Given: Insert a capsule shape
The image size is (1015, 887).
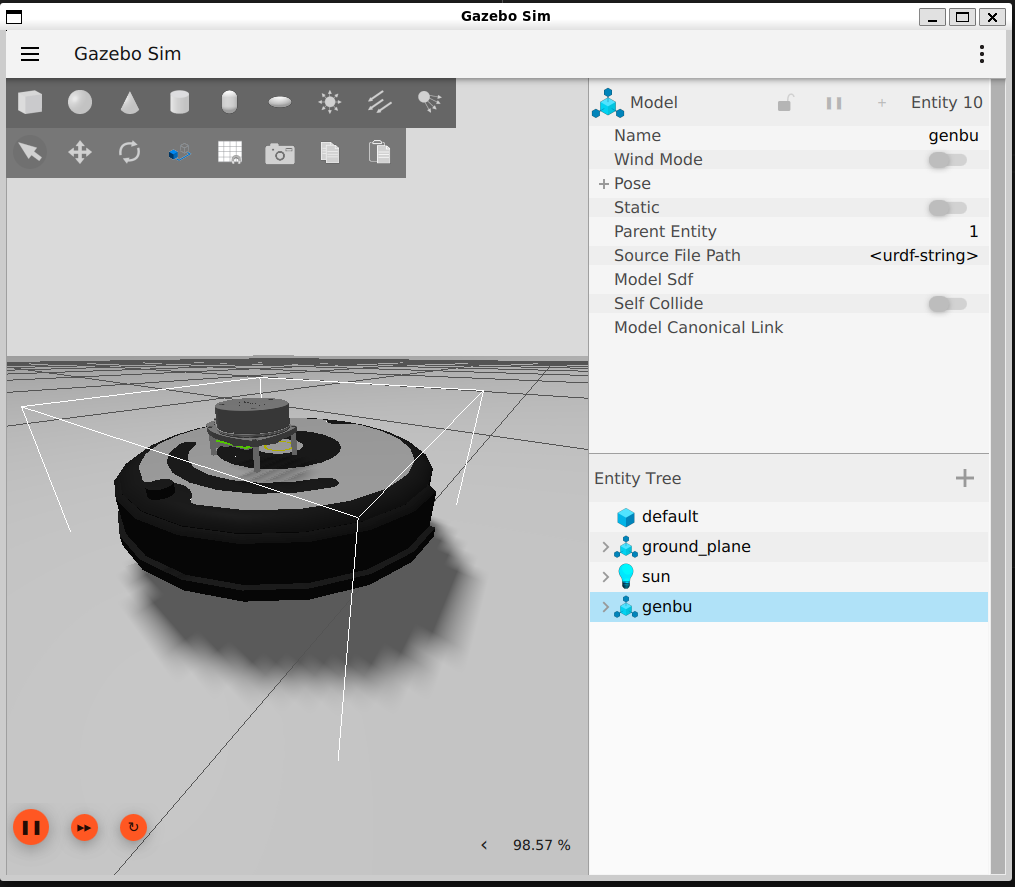Looking at the screenshot, I should (230, 102).
